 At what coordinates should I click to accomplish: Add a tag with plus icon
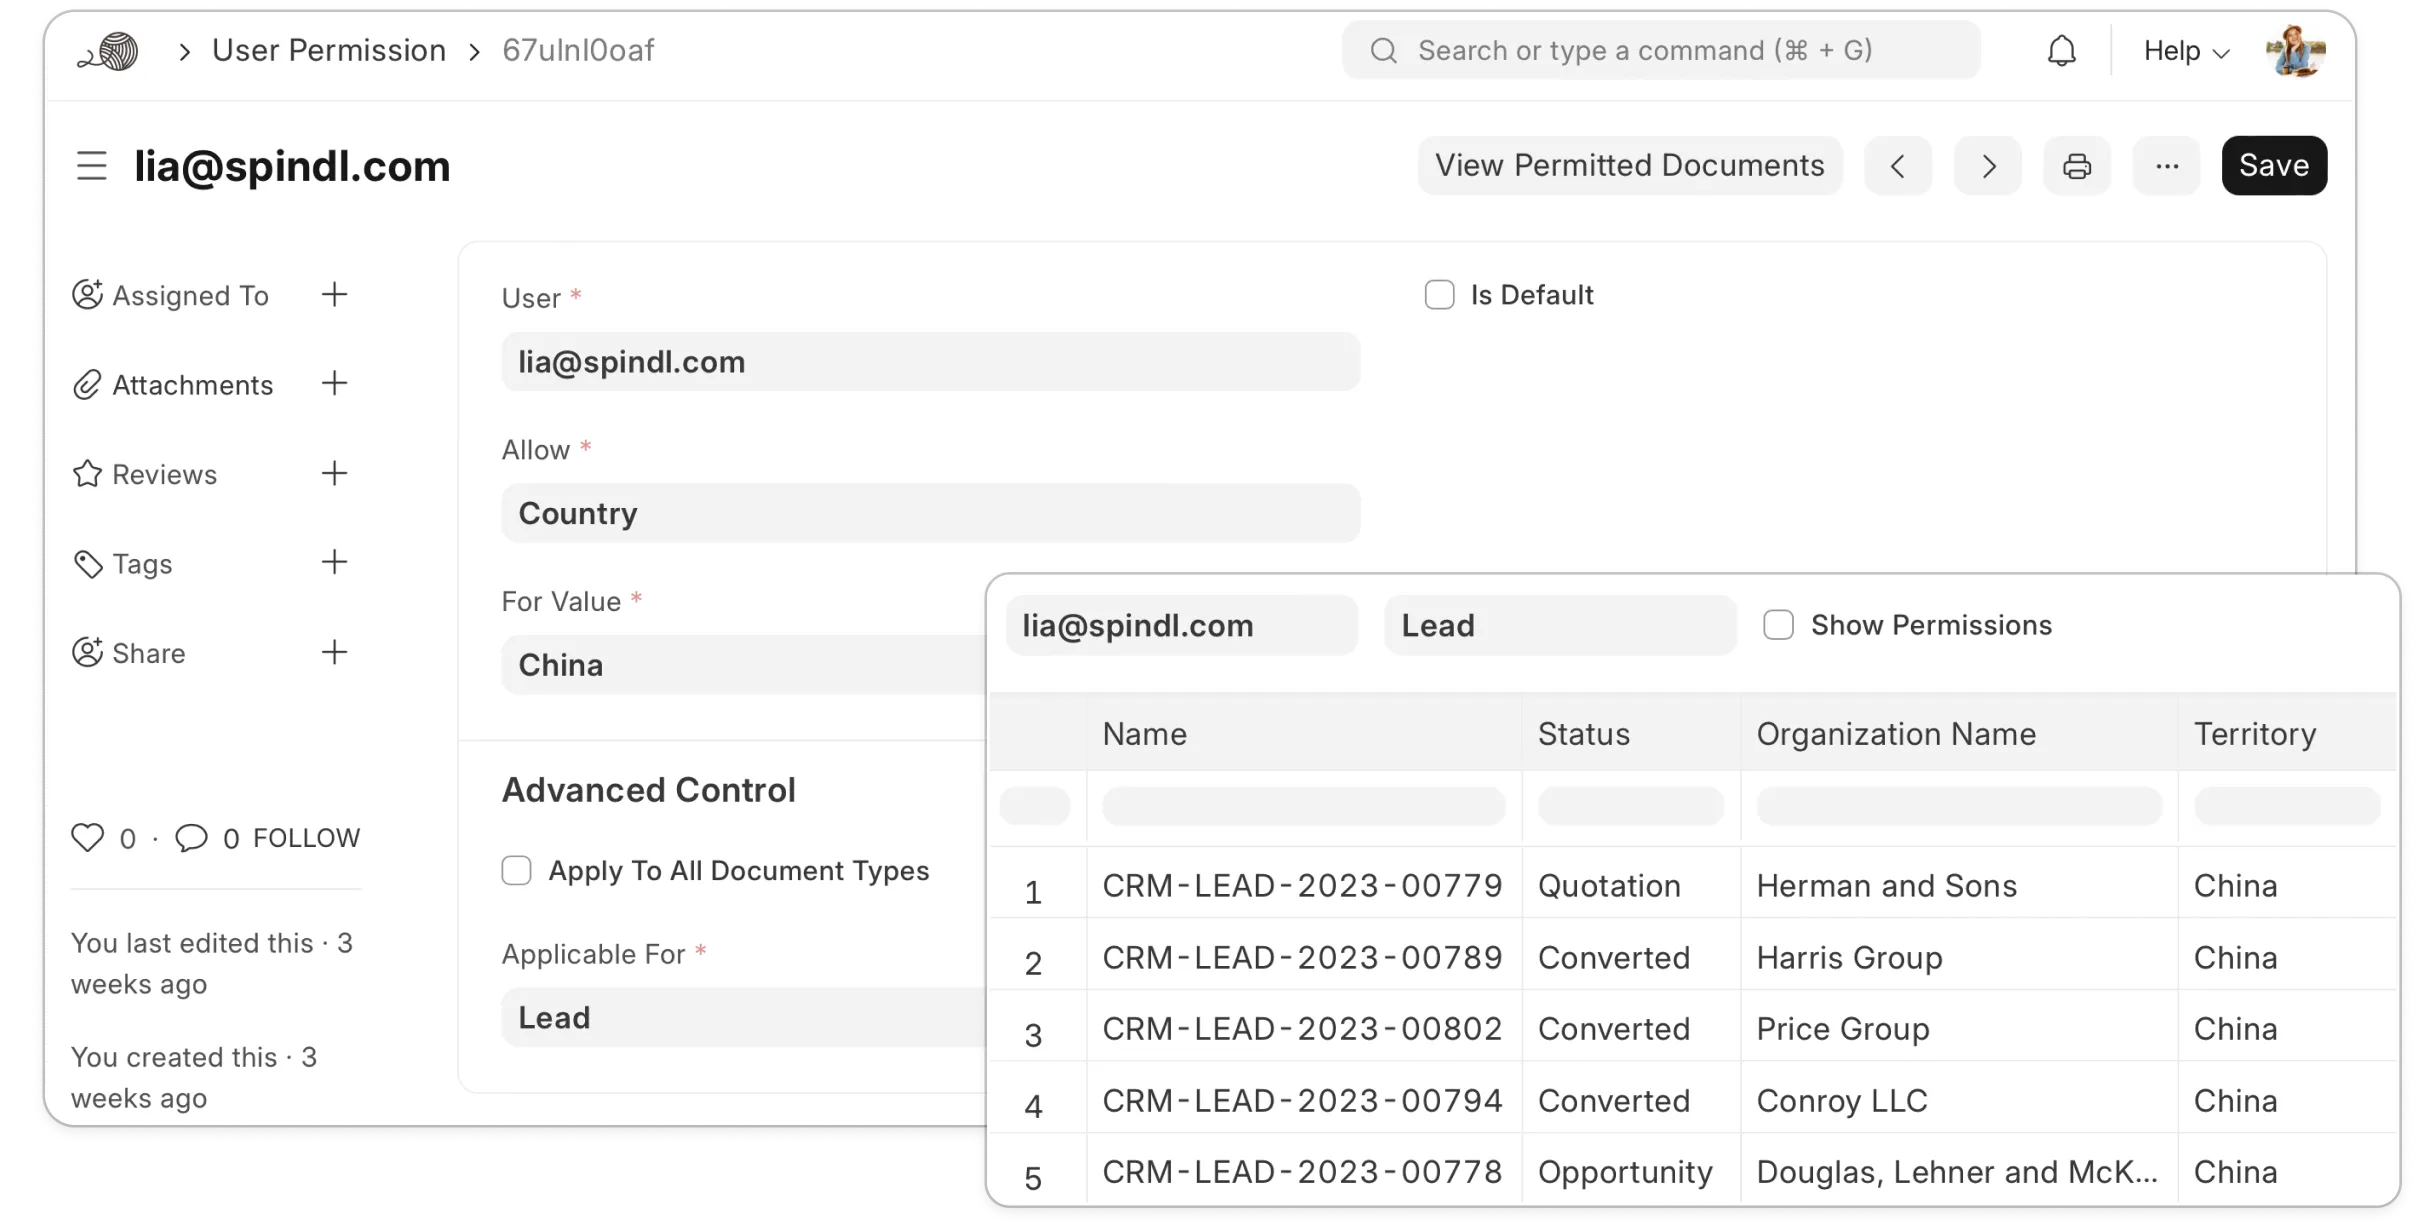point(334,563)
